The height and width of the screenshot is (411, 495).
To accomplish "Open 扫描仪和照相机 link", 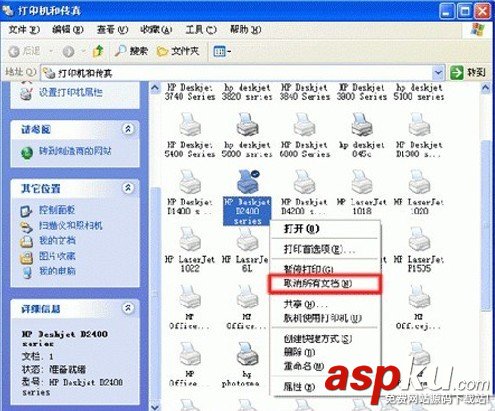I will coord(71,226).
